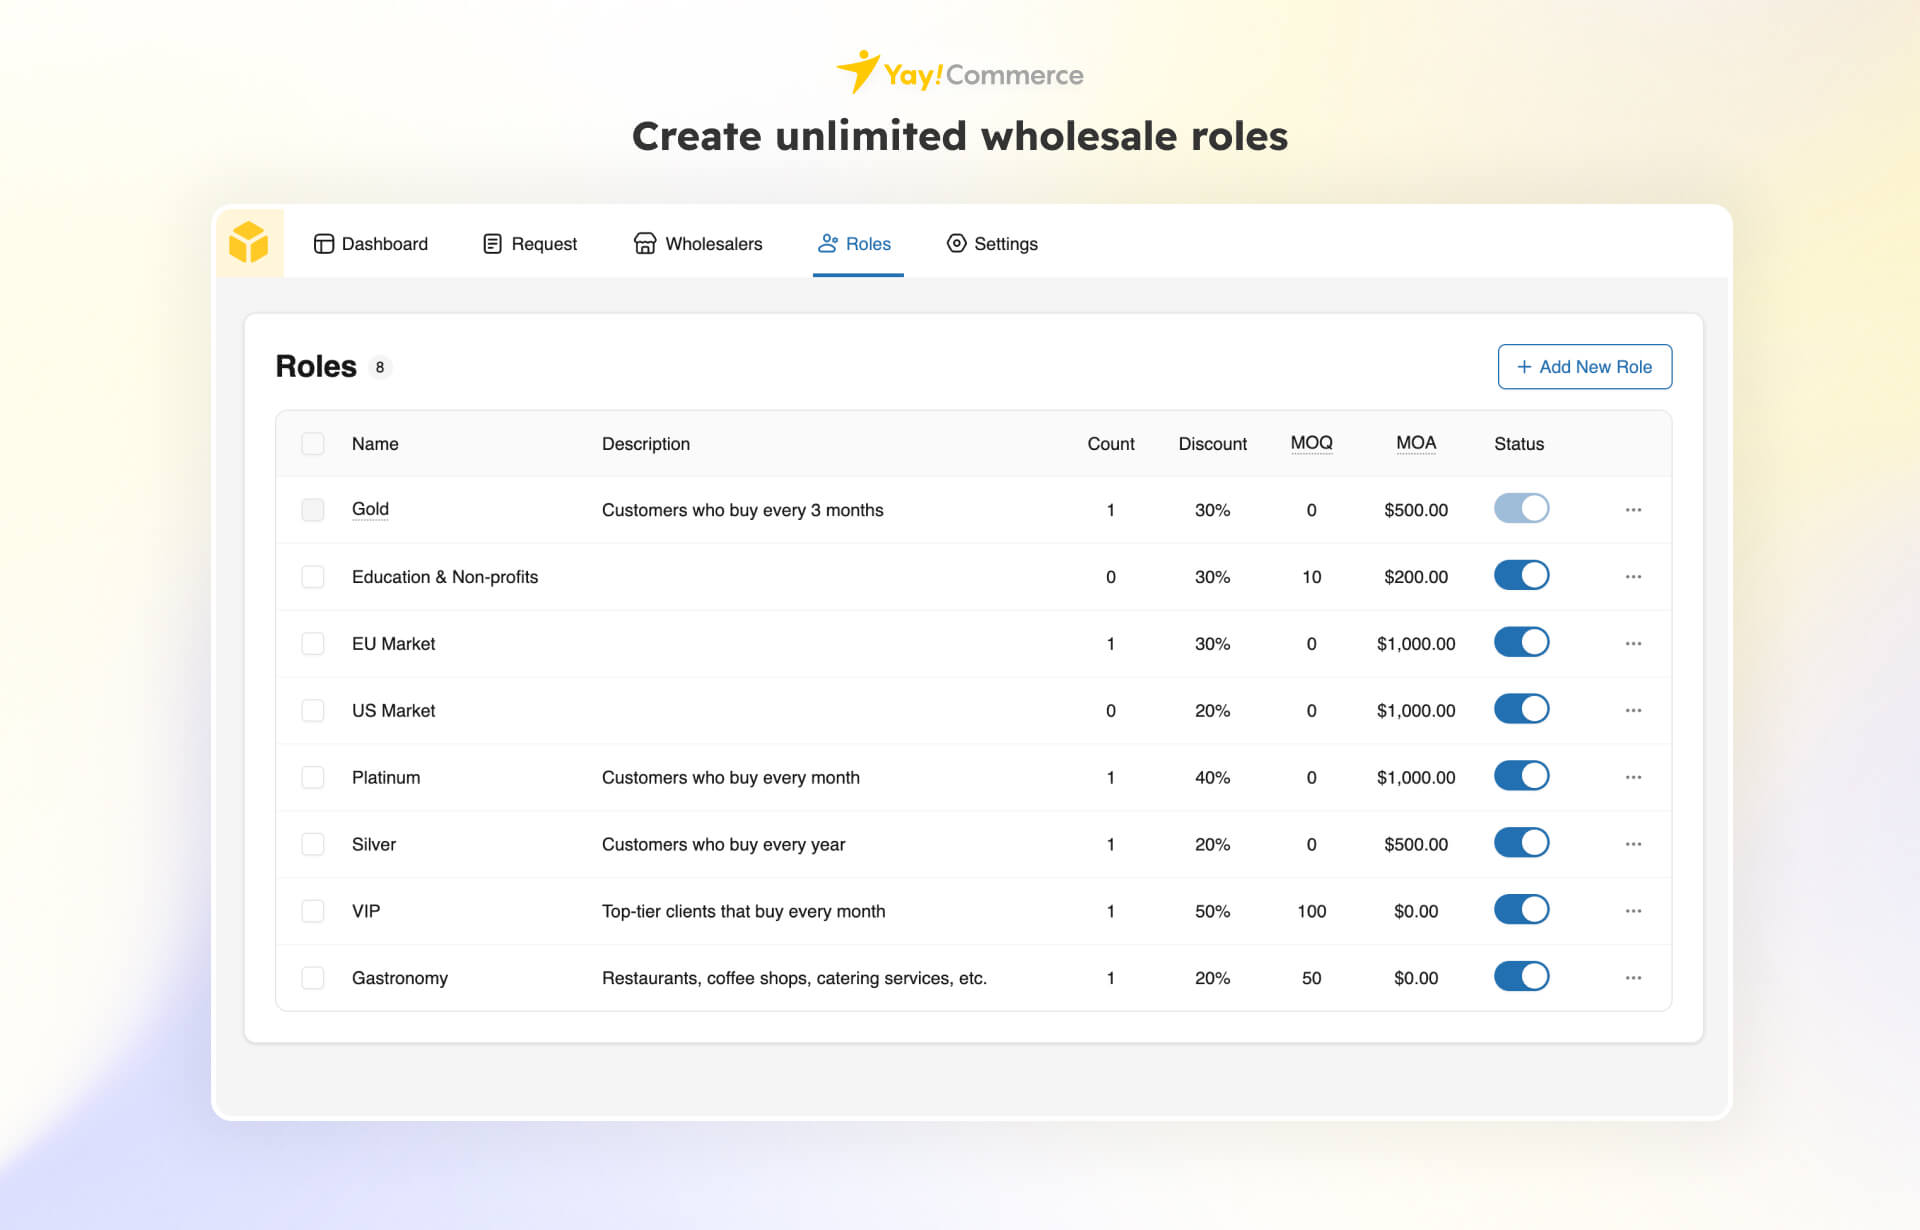1920x1230 pixels.
Task: Click the Settings gear icon
Action: coord(956,244)
